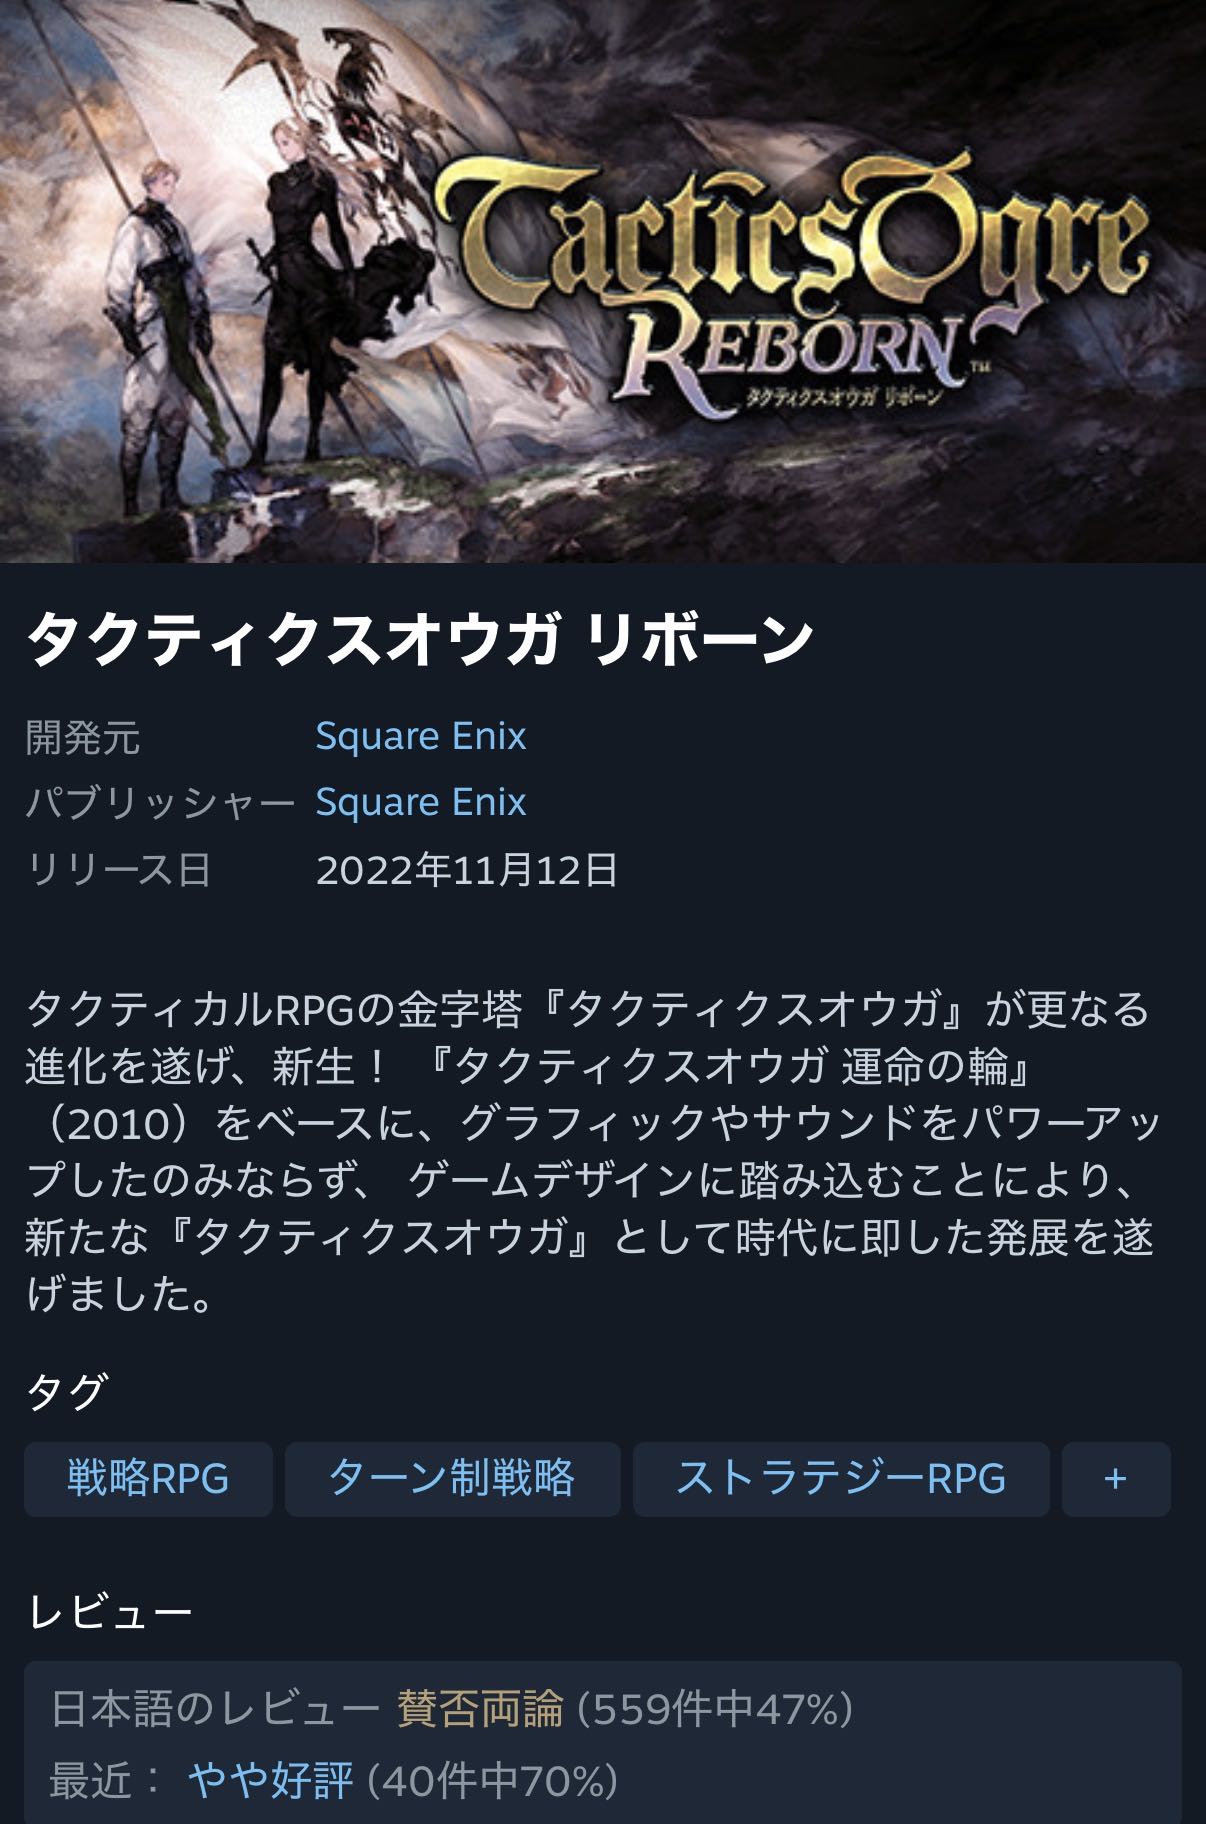The image size is (1206, 1824).
Task: Click the レビュー section heading
Action: 109,1612
